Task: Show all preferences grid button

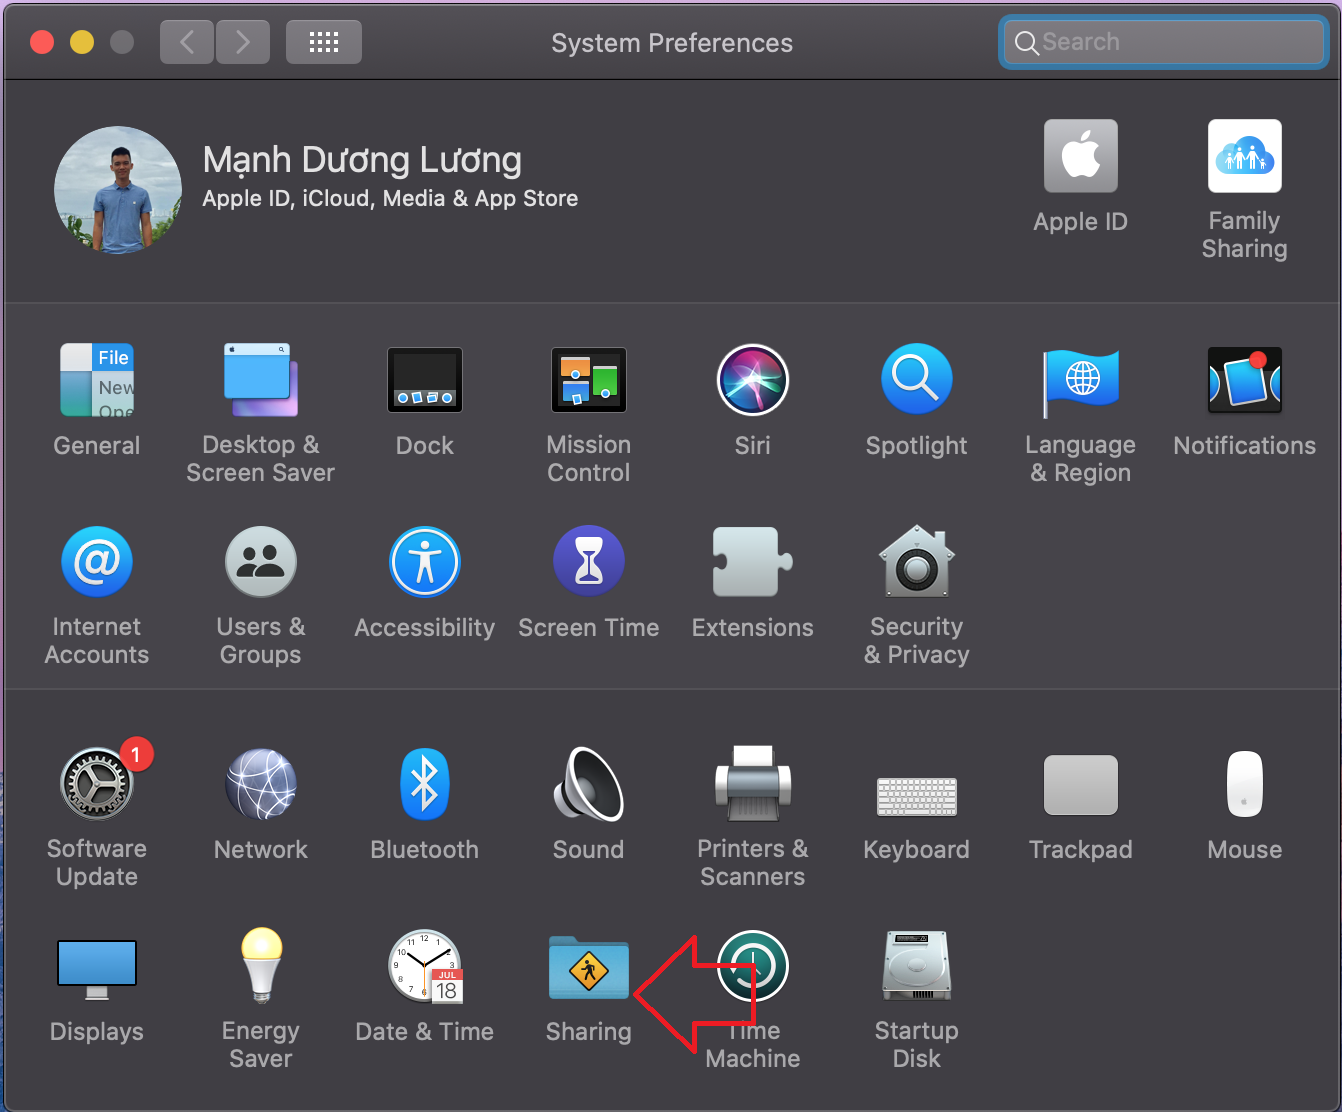Action: [x=324, y=42]
